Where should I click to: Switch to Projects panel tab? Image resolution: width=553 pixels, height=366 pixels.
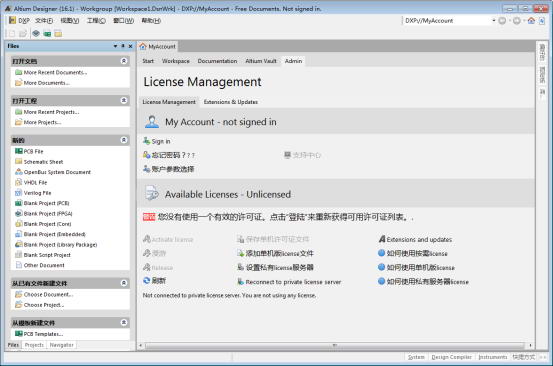(x=34, y=345)
